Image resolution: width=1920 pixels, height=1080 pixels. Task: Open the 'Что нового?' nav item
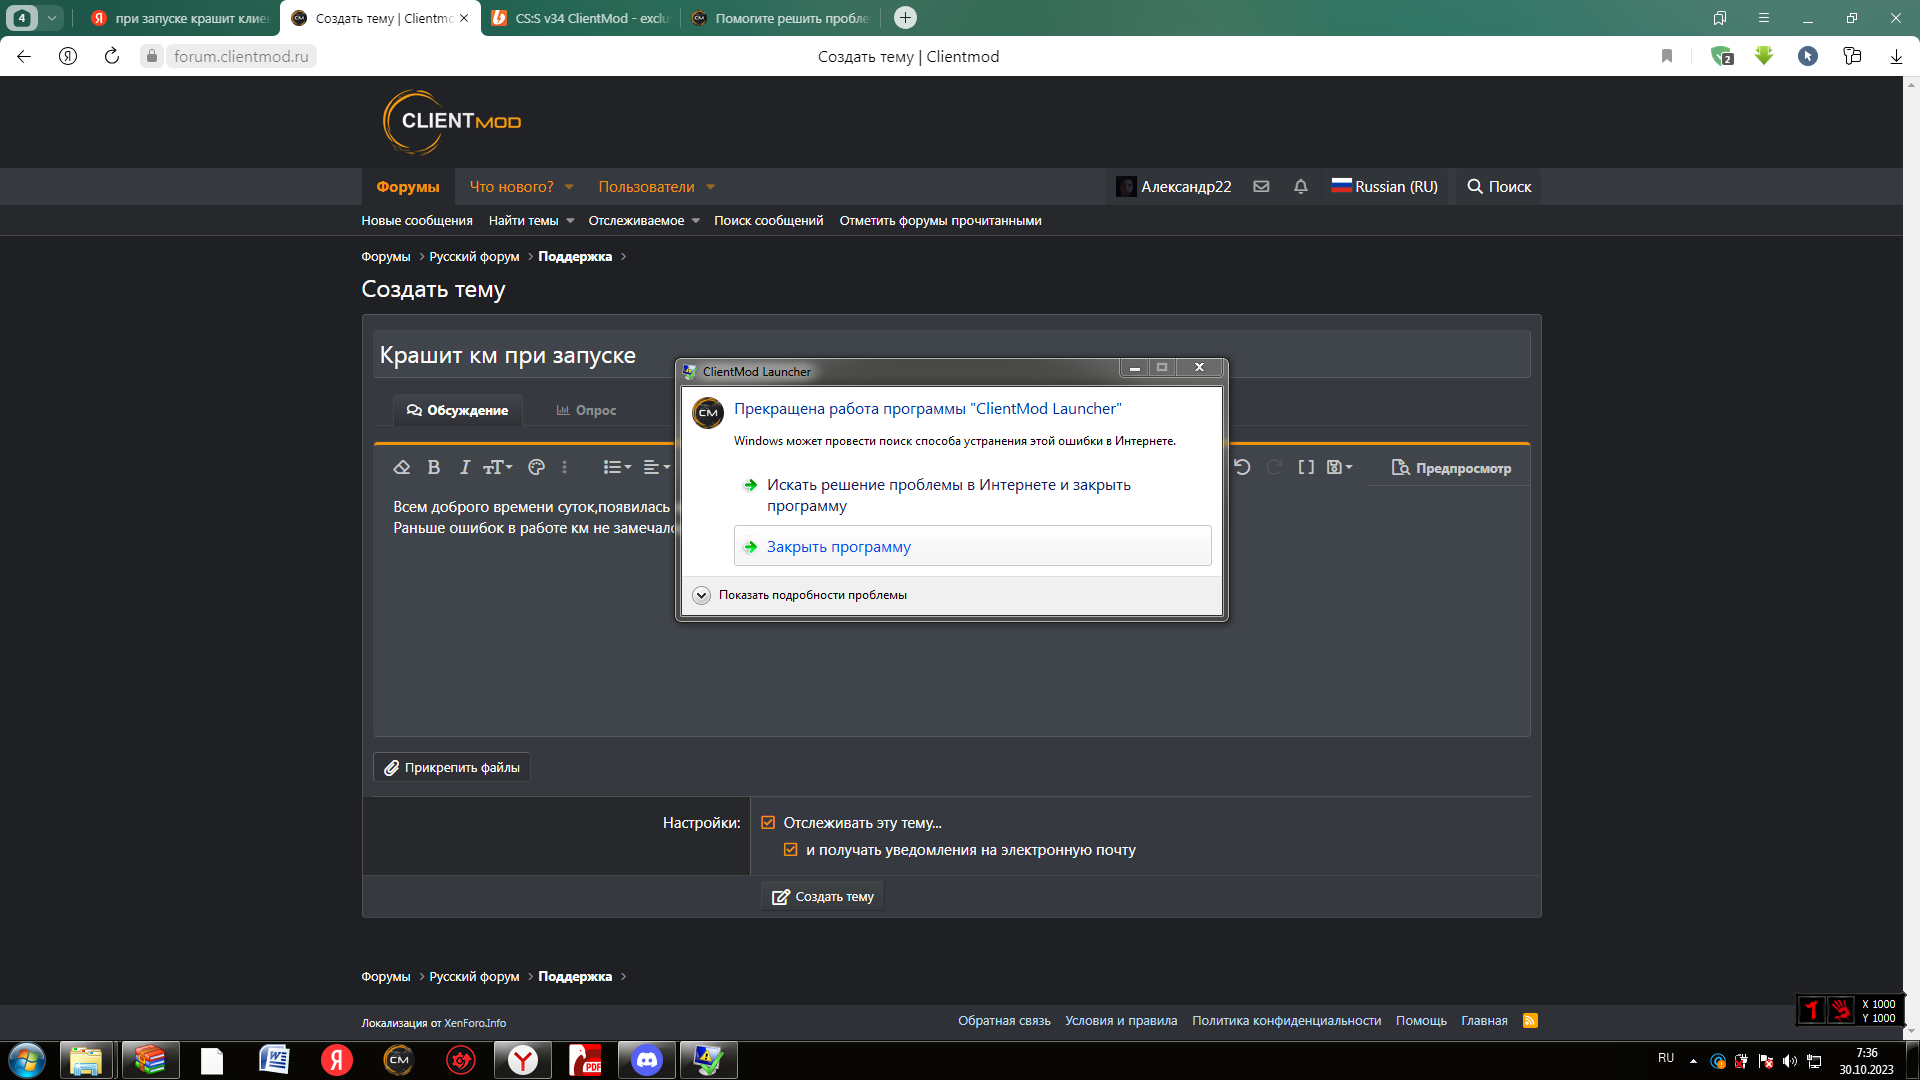coord(512,187)
